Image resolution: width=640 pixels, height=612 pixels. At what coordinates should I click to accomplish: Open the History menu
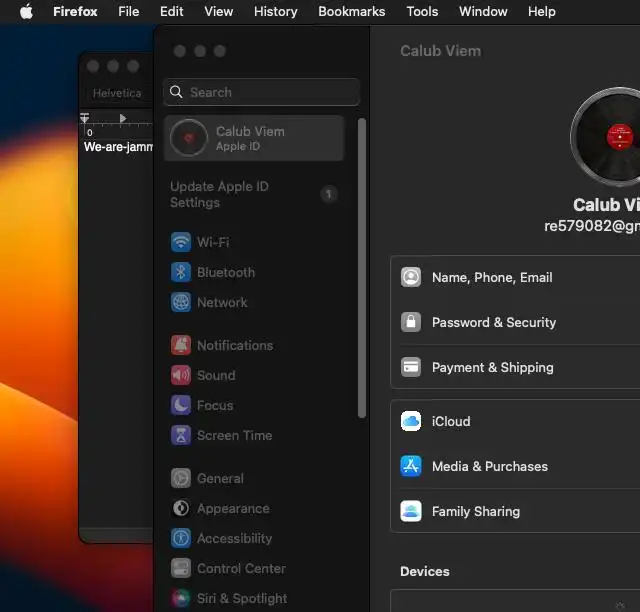(276, 11)
